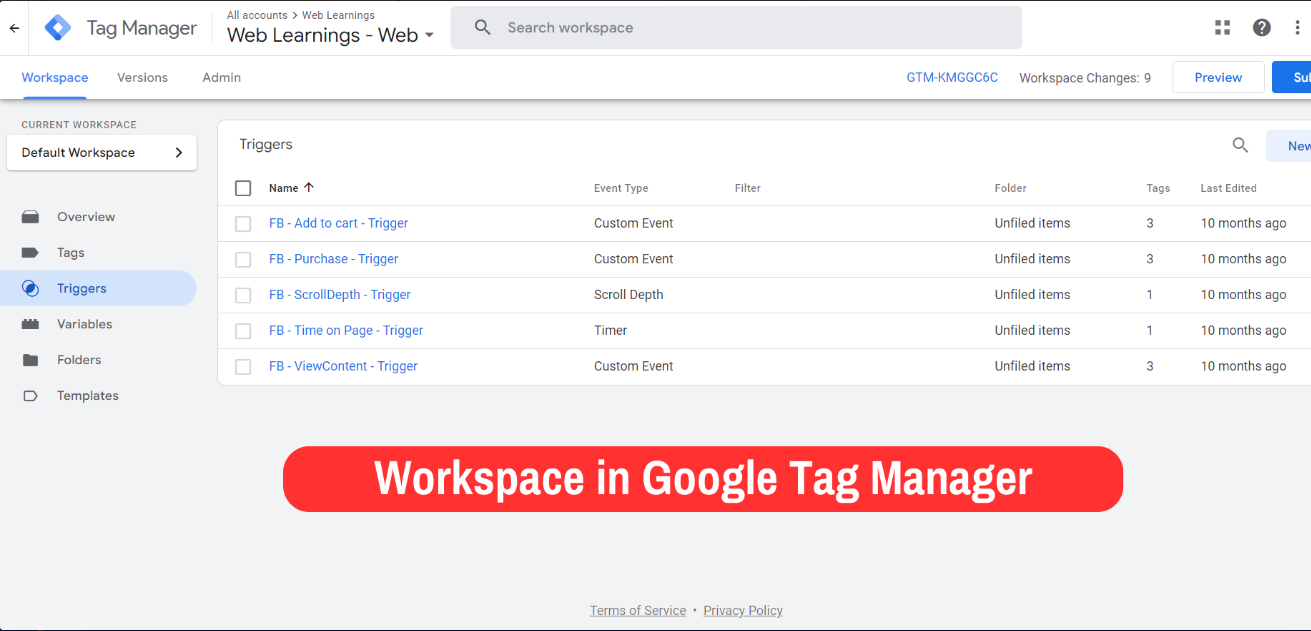Image resolution: width=1311 pixels, height=631 pixels.
Task: Switch to the Versions tab
Action: tap(142, 78)
